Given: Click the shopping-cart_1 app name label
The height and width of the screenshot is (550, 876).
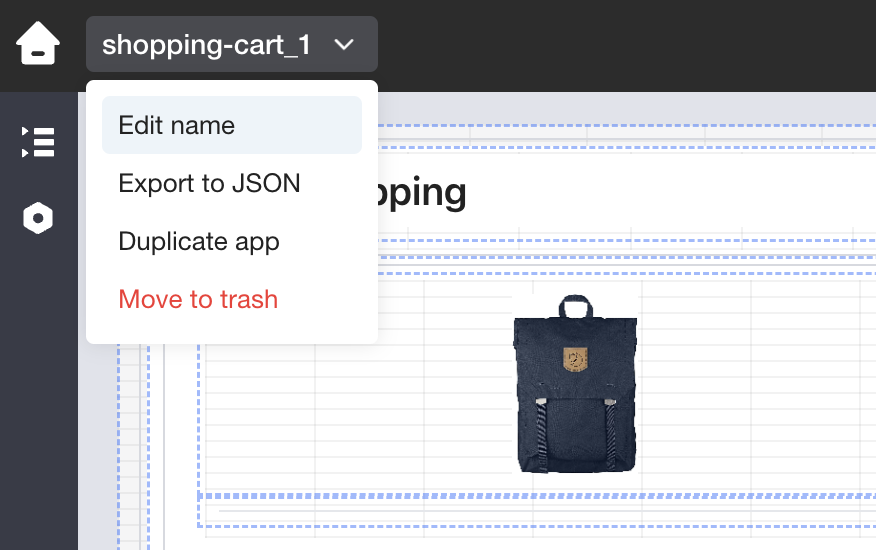Looking at the screenshot, I should click(x=206, y=45).
